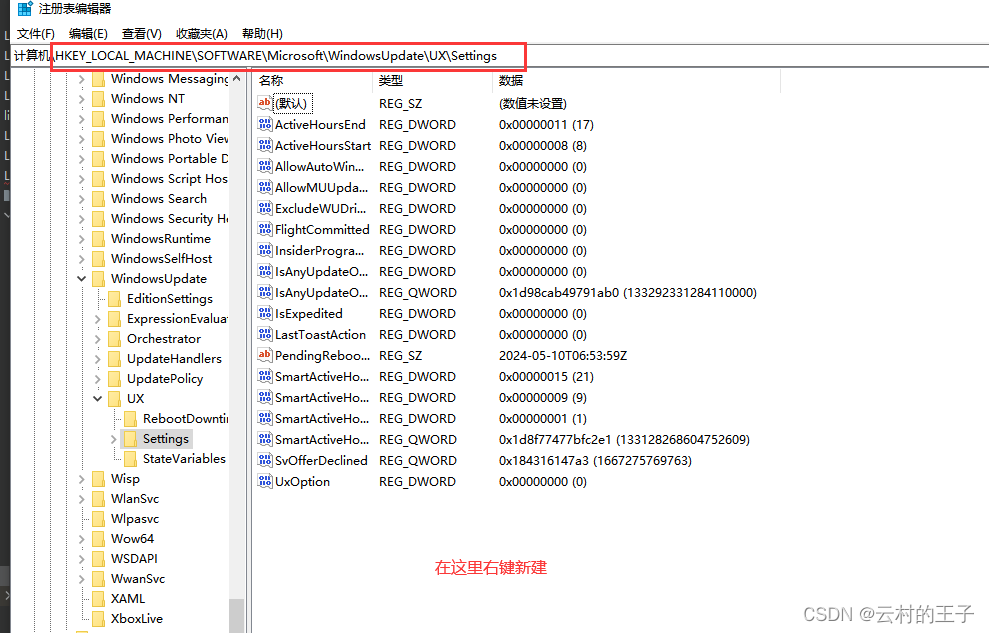Select the Settings key in the tree

point(165,439)
